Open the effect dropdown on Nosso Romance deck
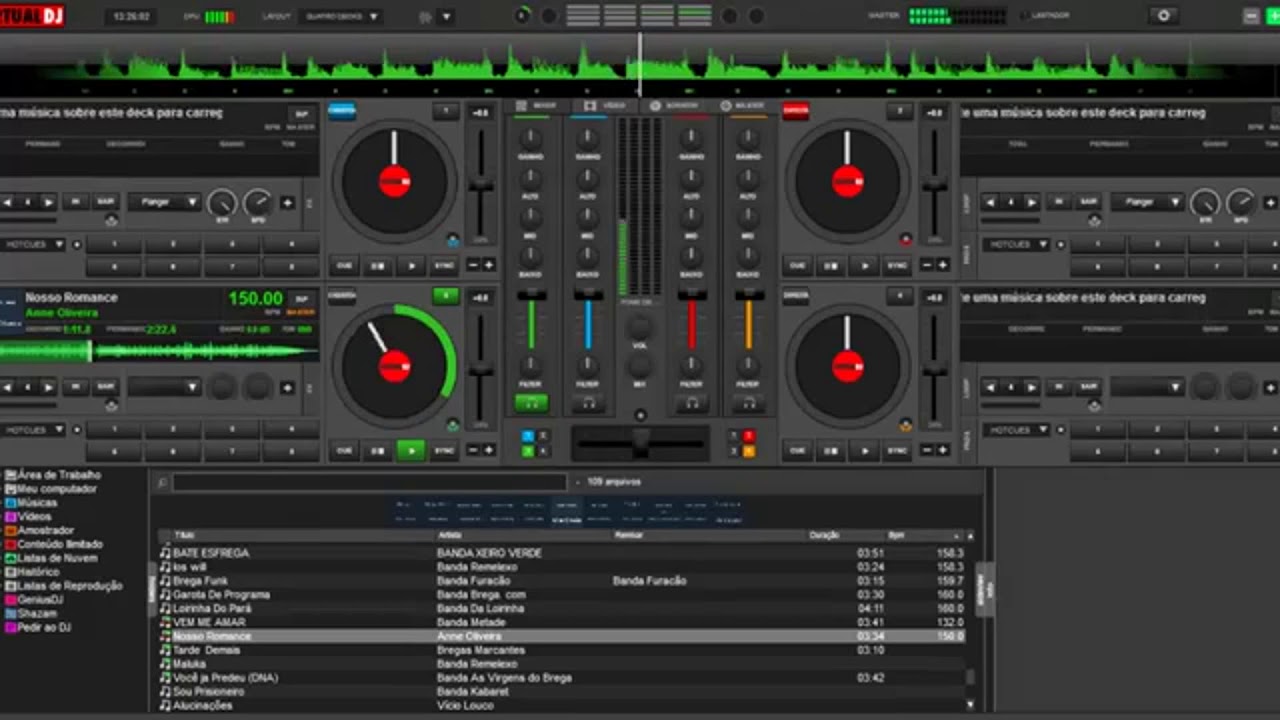The width and height of the screenshot is (1280, 720). pyautogui.click(x=164, y=387)
